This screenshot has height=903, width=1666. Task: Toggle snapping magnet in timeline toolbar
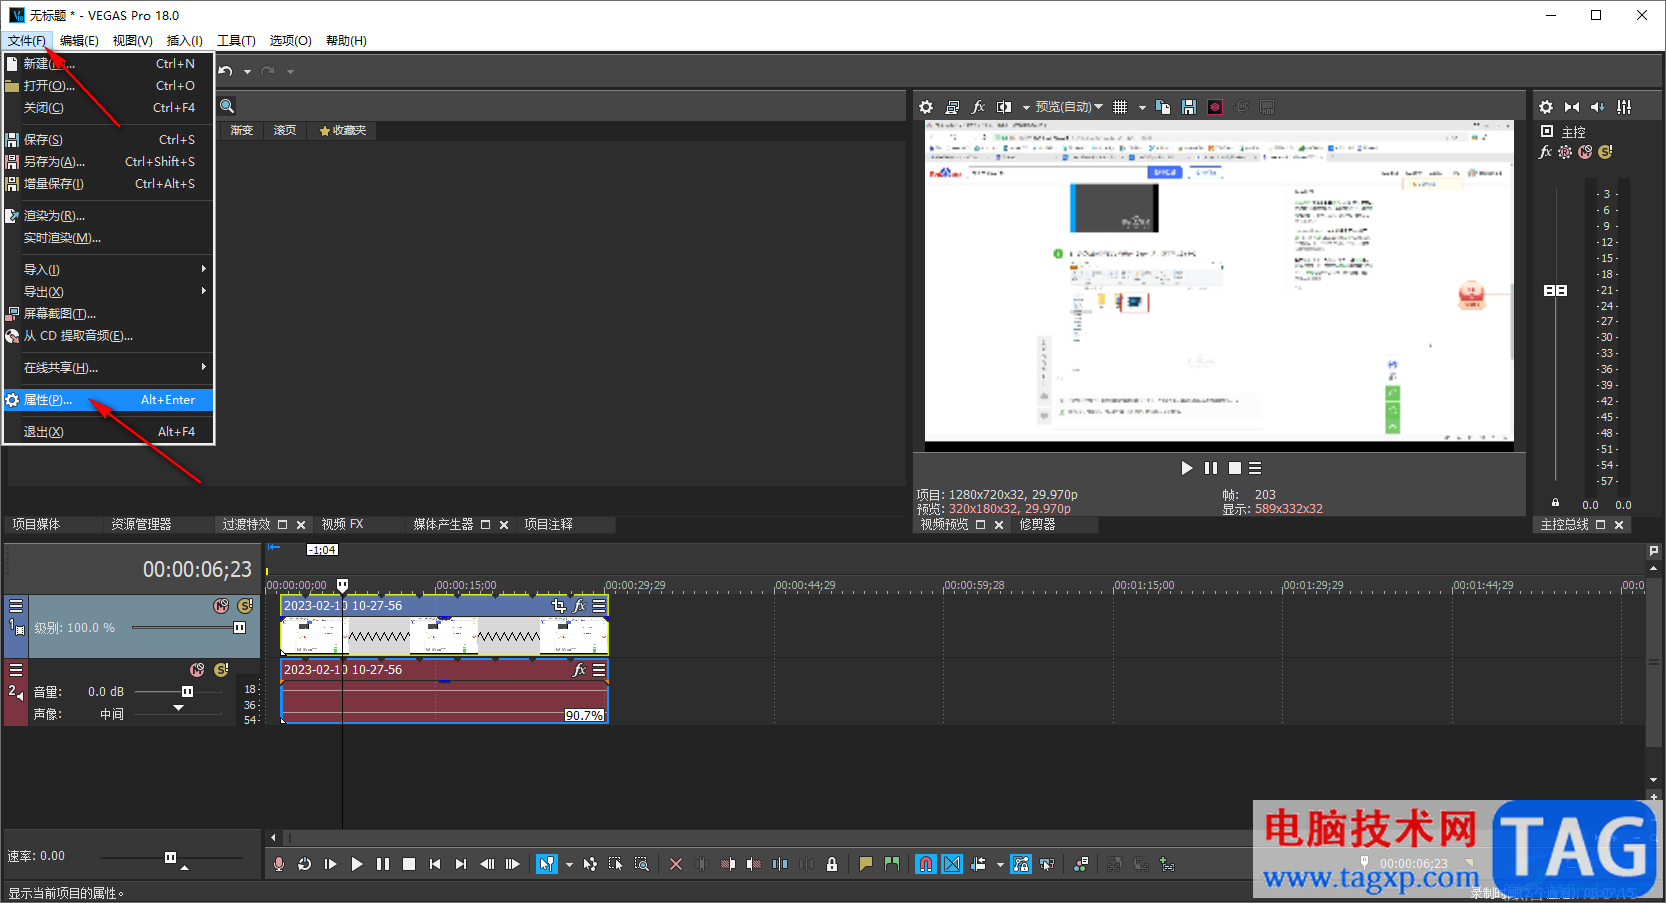coord(926,864)
